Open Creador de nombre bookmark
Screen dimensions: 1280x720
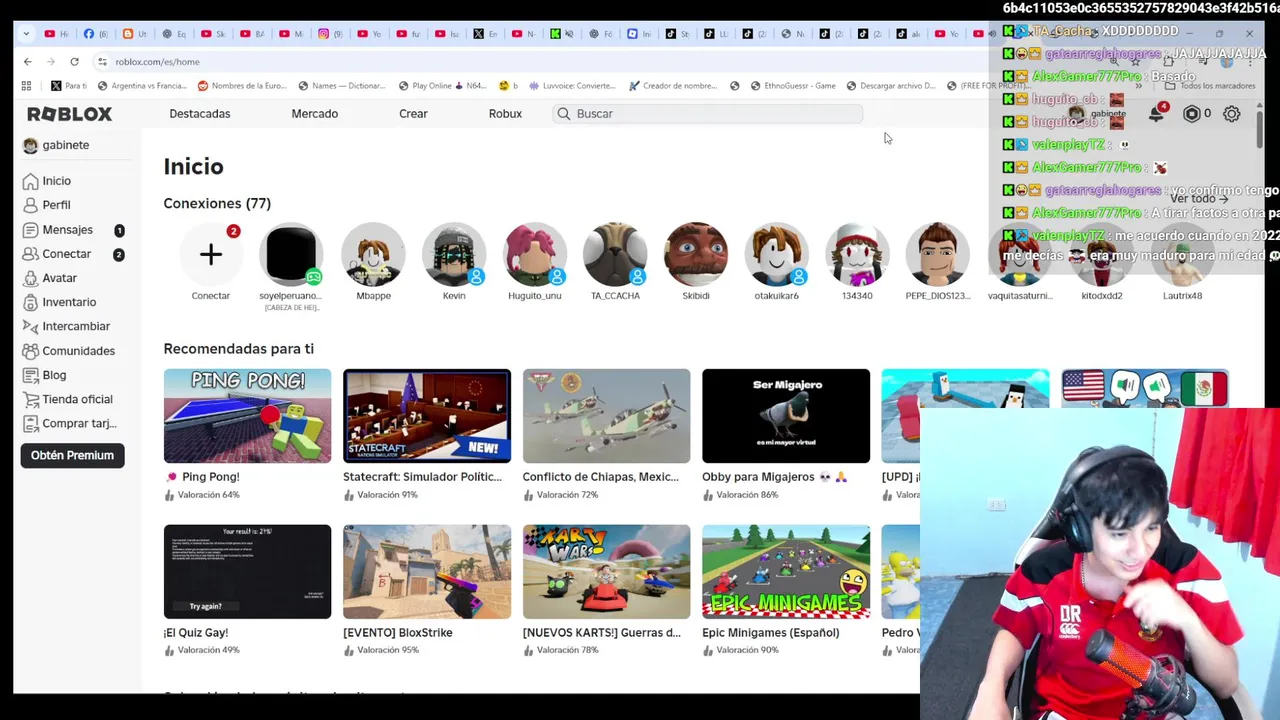click(671, 86)
